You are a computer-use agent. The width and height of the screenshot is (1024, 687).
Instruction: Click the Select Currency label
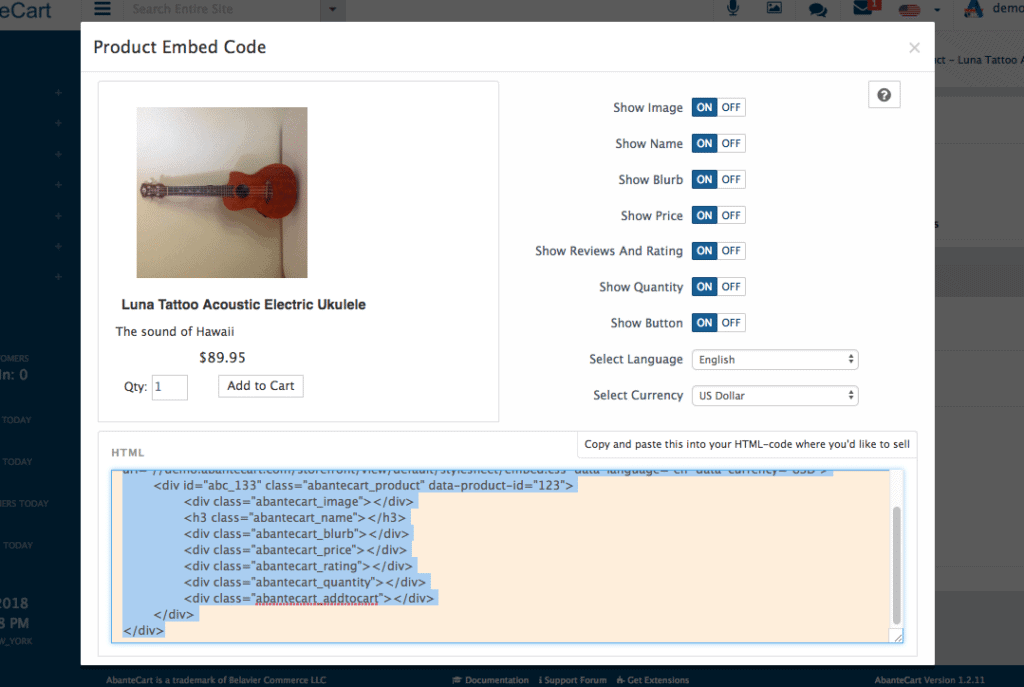(x=638, y=395)
